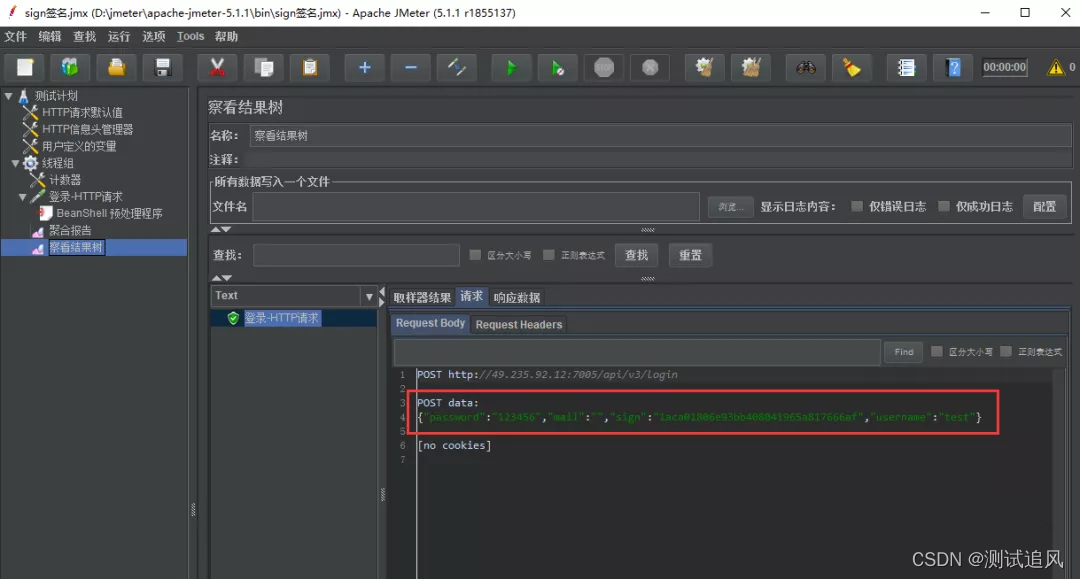Click Start no pauses icon

(557, 67)
